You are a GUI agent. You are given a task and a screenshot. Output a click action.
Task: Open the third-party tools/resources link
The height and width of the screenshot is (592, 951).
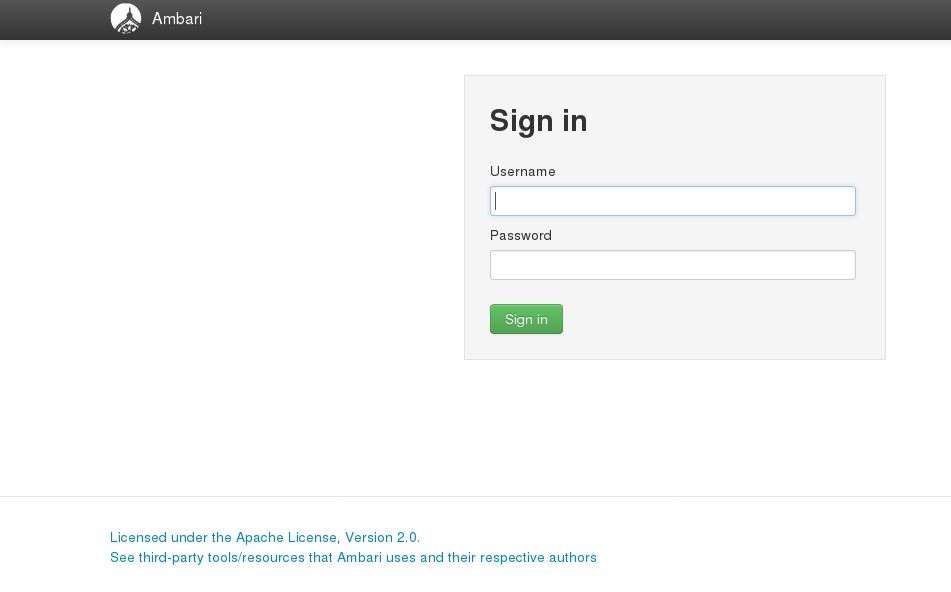pos(353,557)
